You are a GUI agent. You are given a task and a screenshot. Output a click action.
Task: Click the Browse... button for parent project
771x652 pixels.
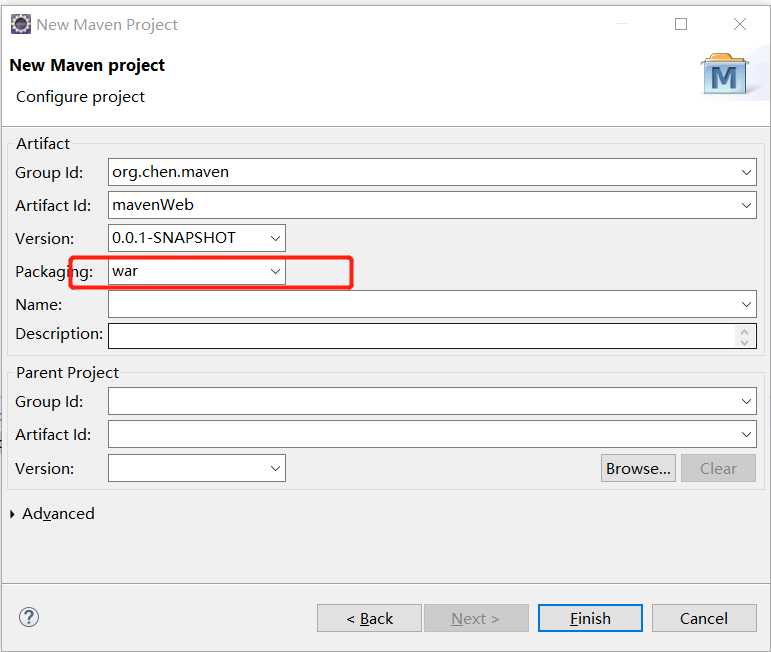click(x=638, y=468)
